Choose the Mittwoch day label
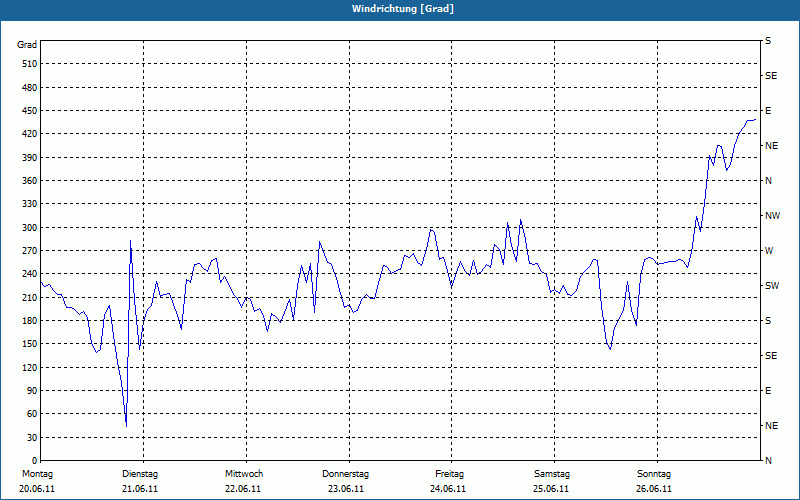This screenshot has width=800, height=500. pos(244,474)
